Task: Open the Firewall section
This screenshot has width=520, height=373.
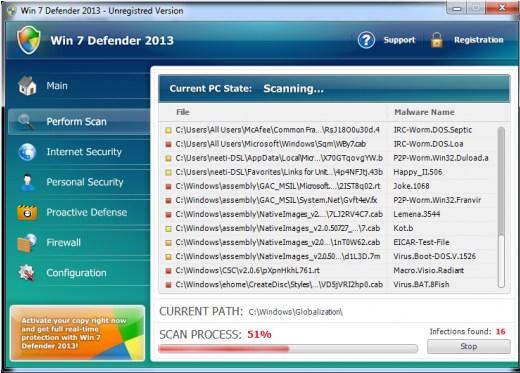Action: point(79,243)
